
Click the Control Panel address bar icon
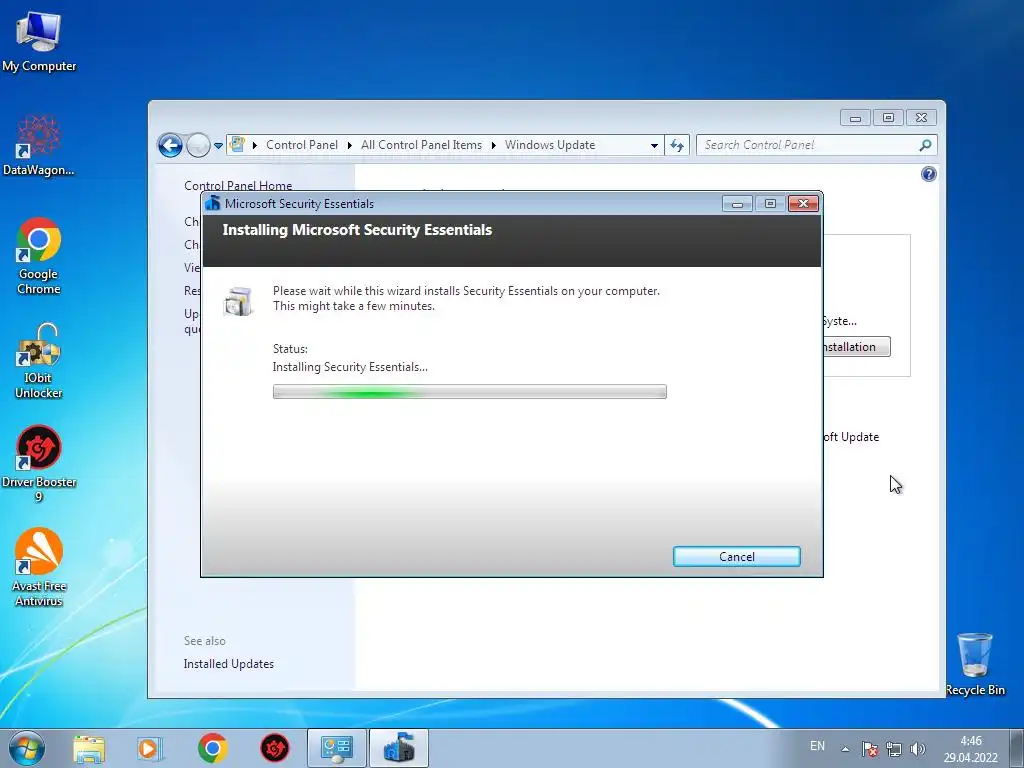pos(238,144)
